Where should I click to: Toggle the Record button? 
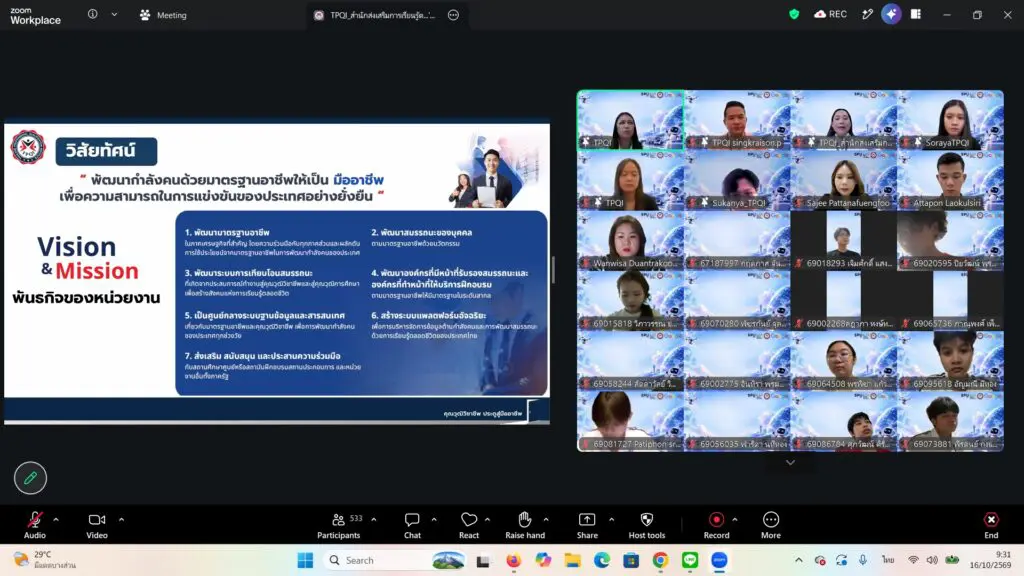click(716, 525)
